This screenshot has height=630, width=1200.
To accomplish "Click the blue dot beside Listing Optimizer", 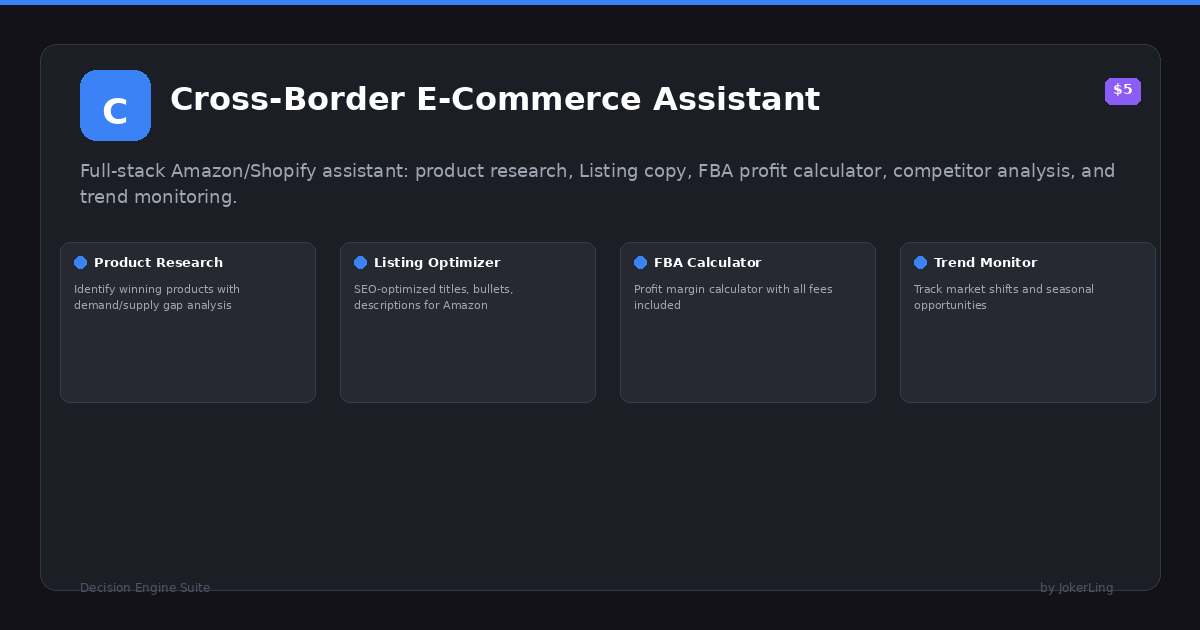I will click(x=360, y=263).
